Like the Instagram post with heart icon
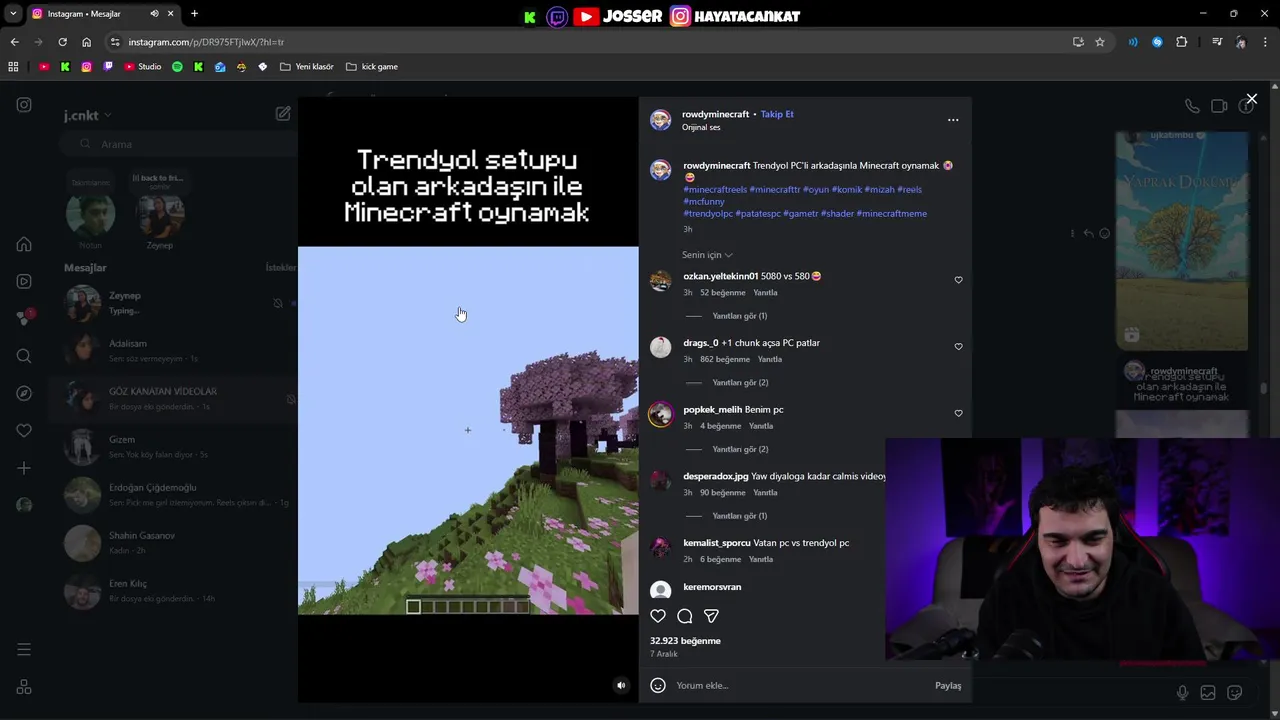 click(658, 616)
